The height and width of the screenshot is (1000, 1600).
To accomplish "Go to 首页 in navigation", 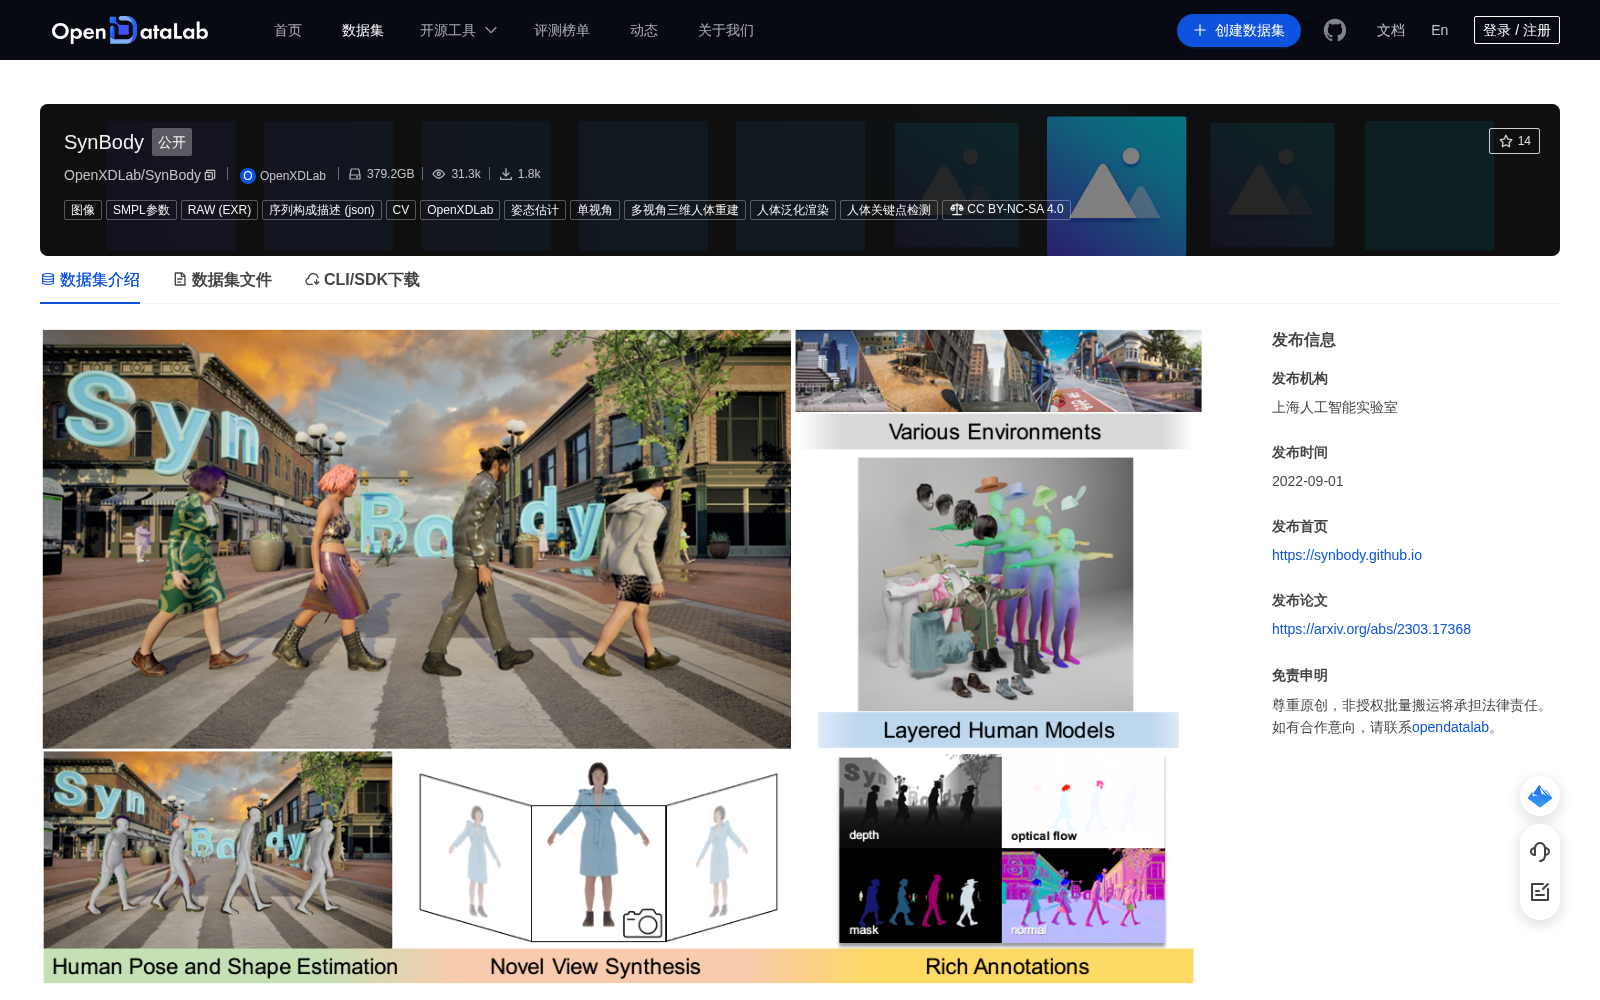I will tap(288, 30).
